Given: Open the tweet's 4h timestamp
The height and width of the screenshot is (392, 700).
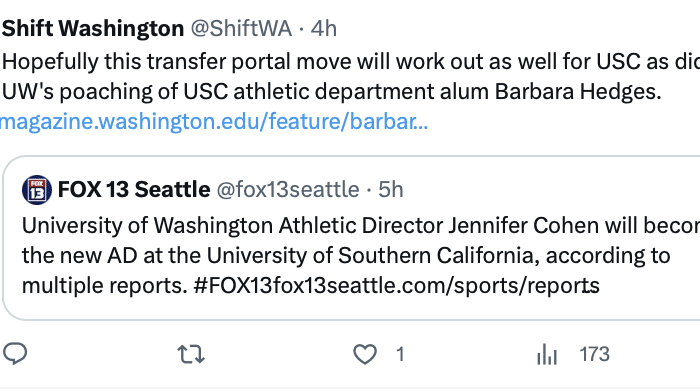Looking at the screenshot, I should [324, 29].
